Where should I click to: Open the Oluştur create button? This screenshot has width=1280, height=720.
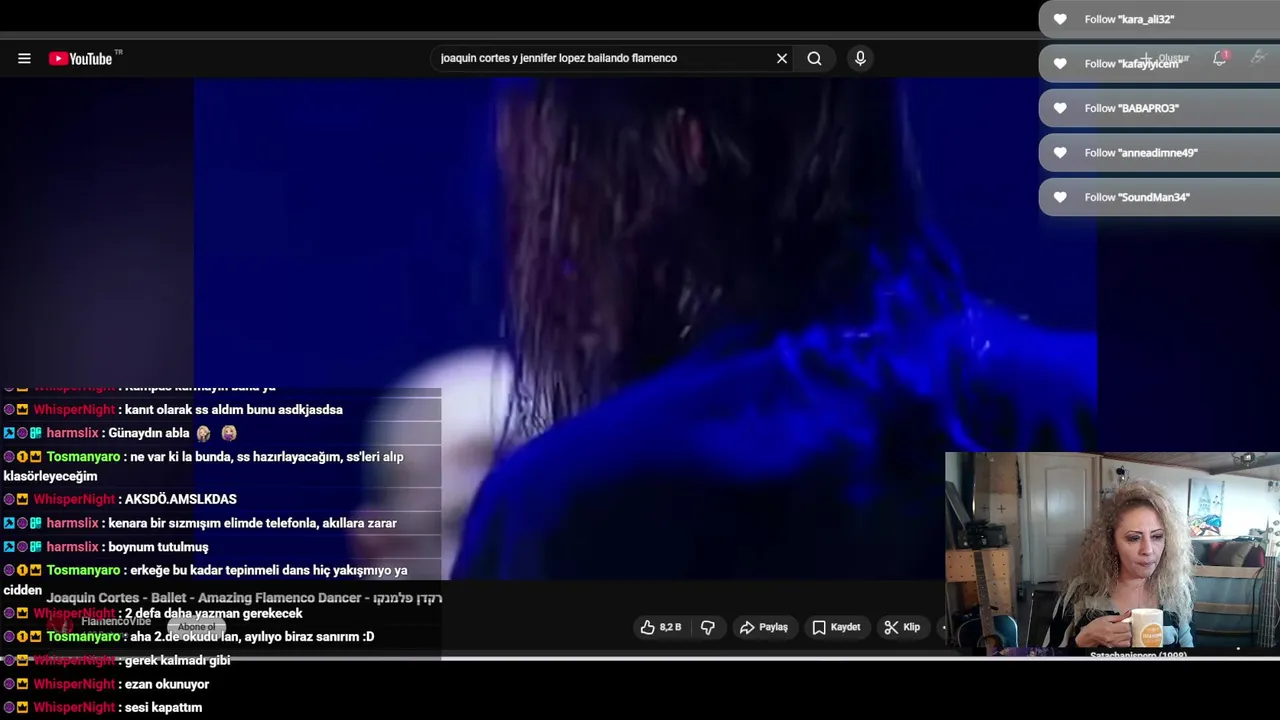coord(1165,58)
